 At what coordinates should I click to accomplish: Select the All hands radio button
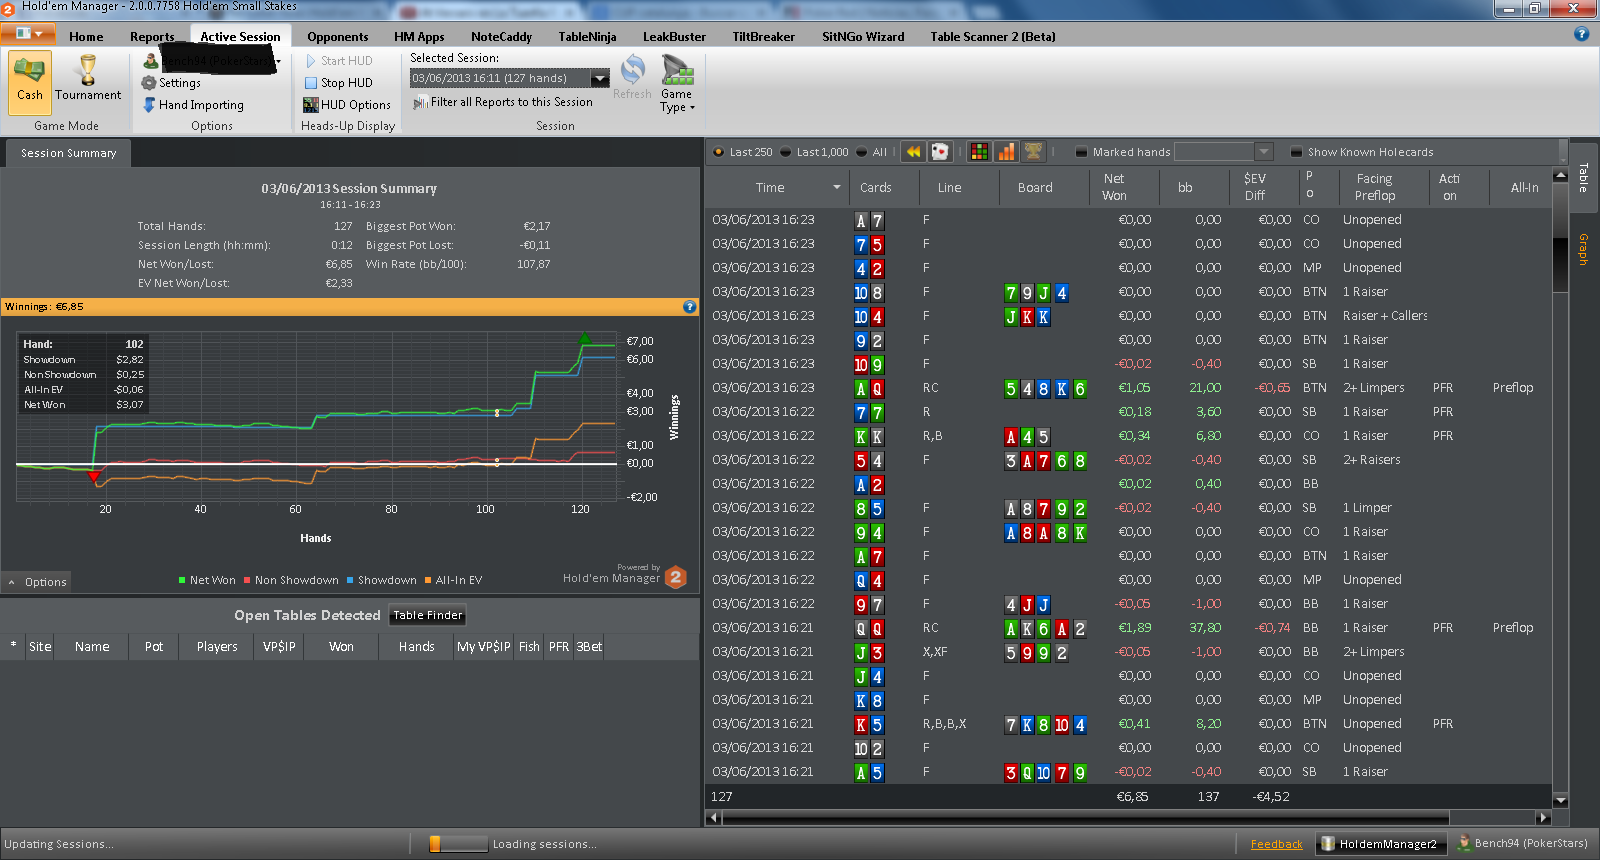[861, 152]
